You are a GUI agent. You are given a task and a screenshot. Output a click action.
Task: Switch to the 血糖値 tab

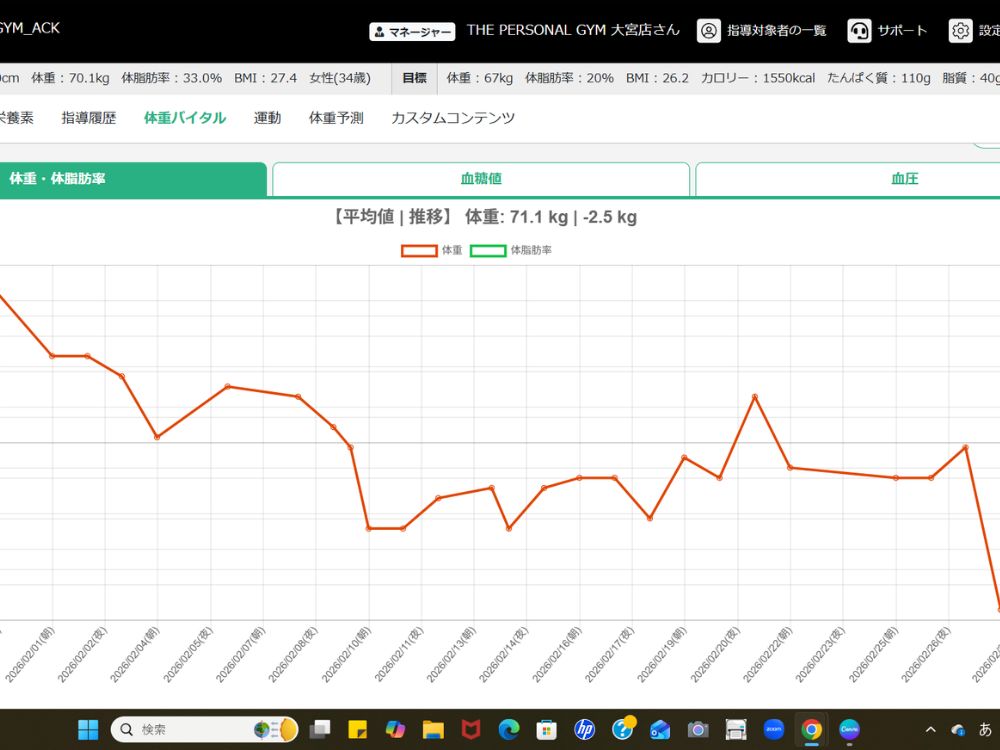coord(481,179)
